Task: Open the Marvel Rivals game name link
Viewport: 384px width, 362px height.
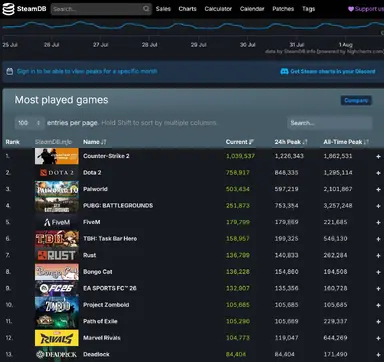Action: [102, 338]
